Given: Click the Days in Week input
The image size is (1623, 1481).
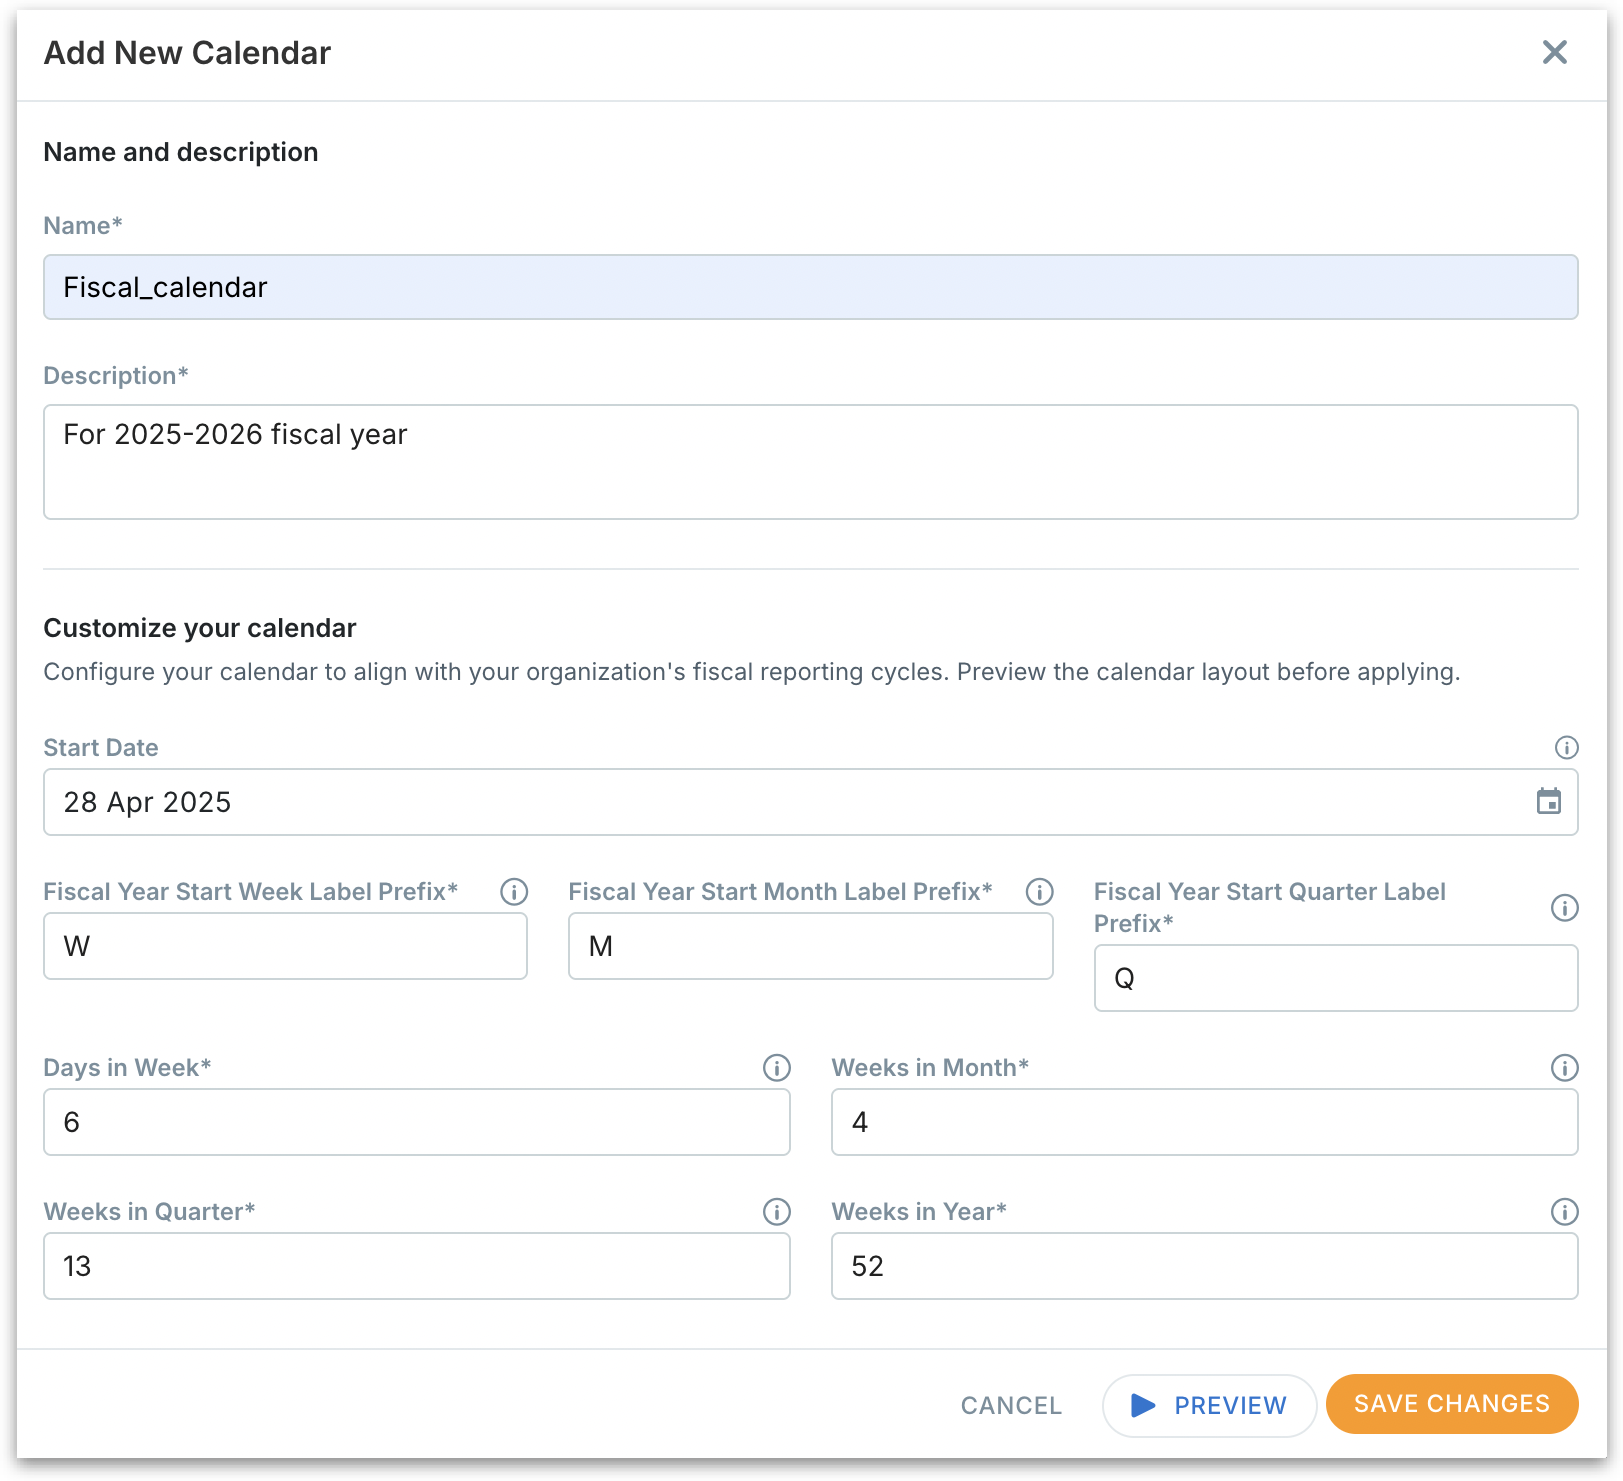Looking at the screenshot, I should point(416,1122).
